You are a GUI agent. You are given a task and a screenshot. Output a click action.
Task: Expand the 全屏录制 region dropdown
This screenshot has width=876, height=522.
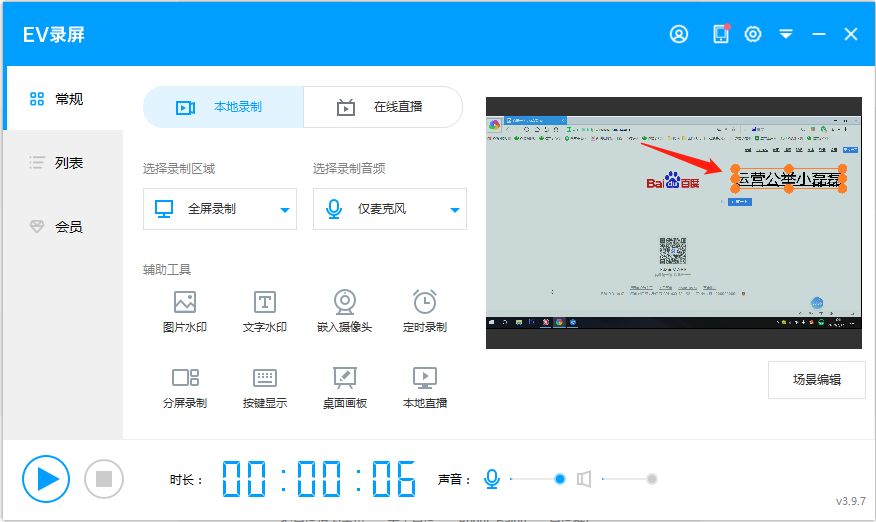(220, 209)
